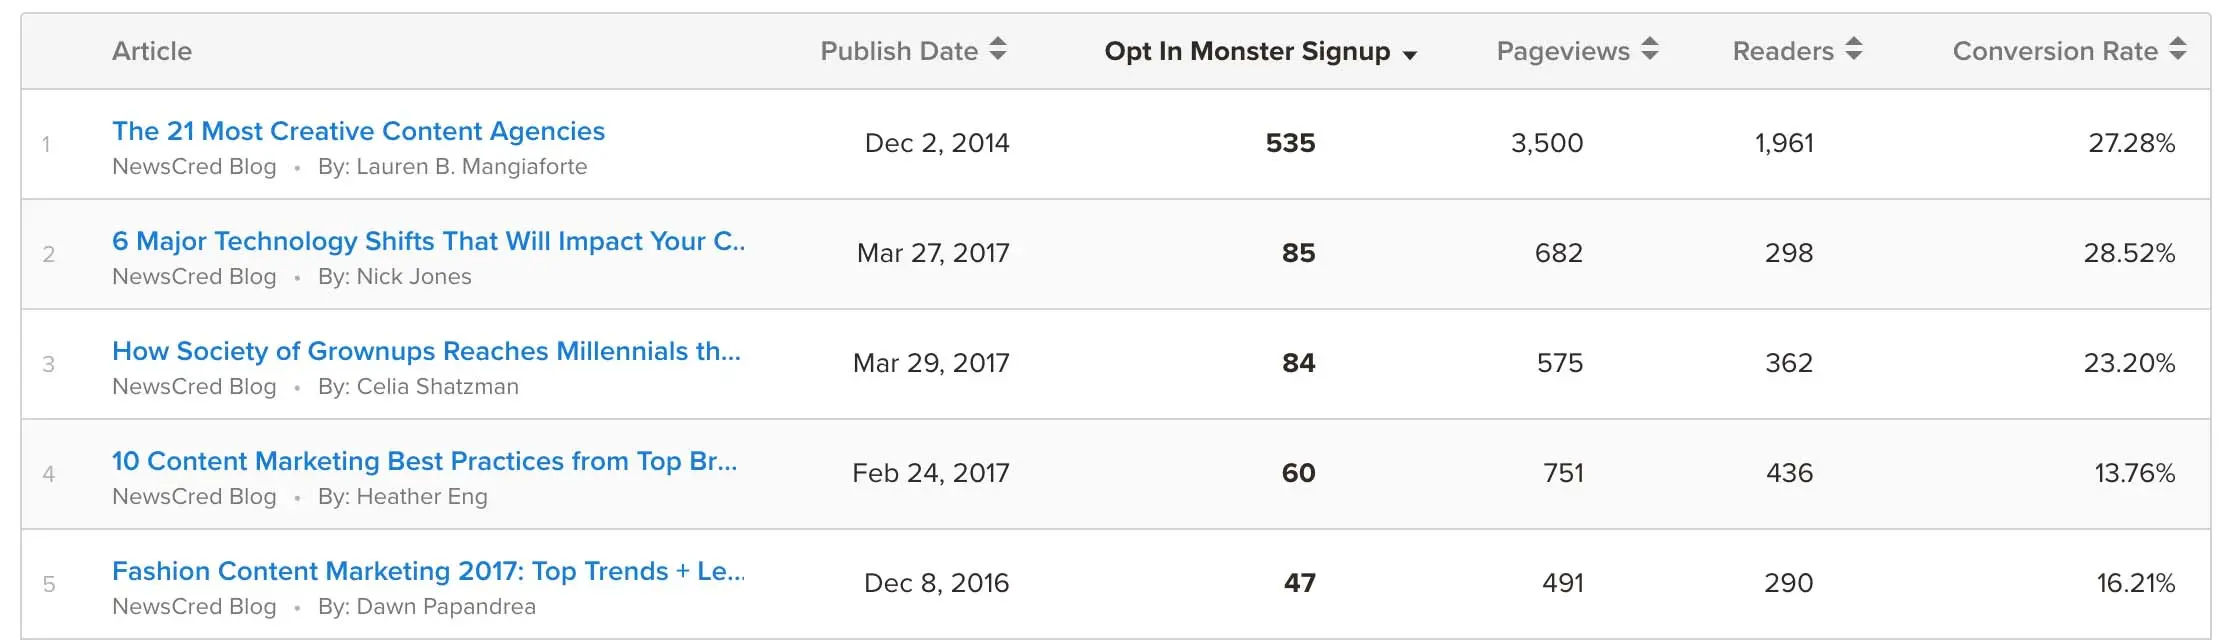2226x640 pixels.
Task: Click author Nick Jones byline
Action: pyautogui.click(x=394, y=277)
